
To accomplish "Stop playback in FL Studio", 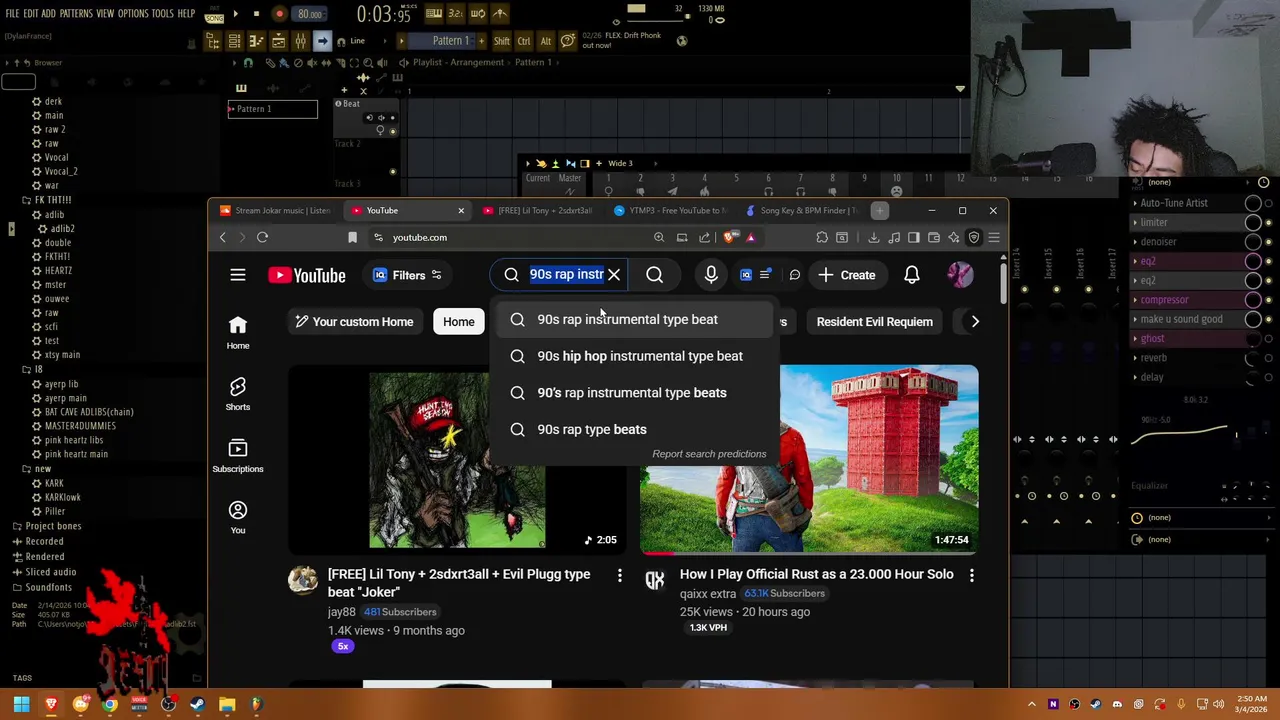I will (256, 14).
